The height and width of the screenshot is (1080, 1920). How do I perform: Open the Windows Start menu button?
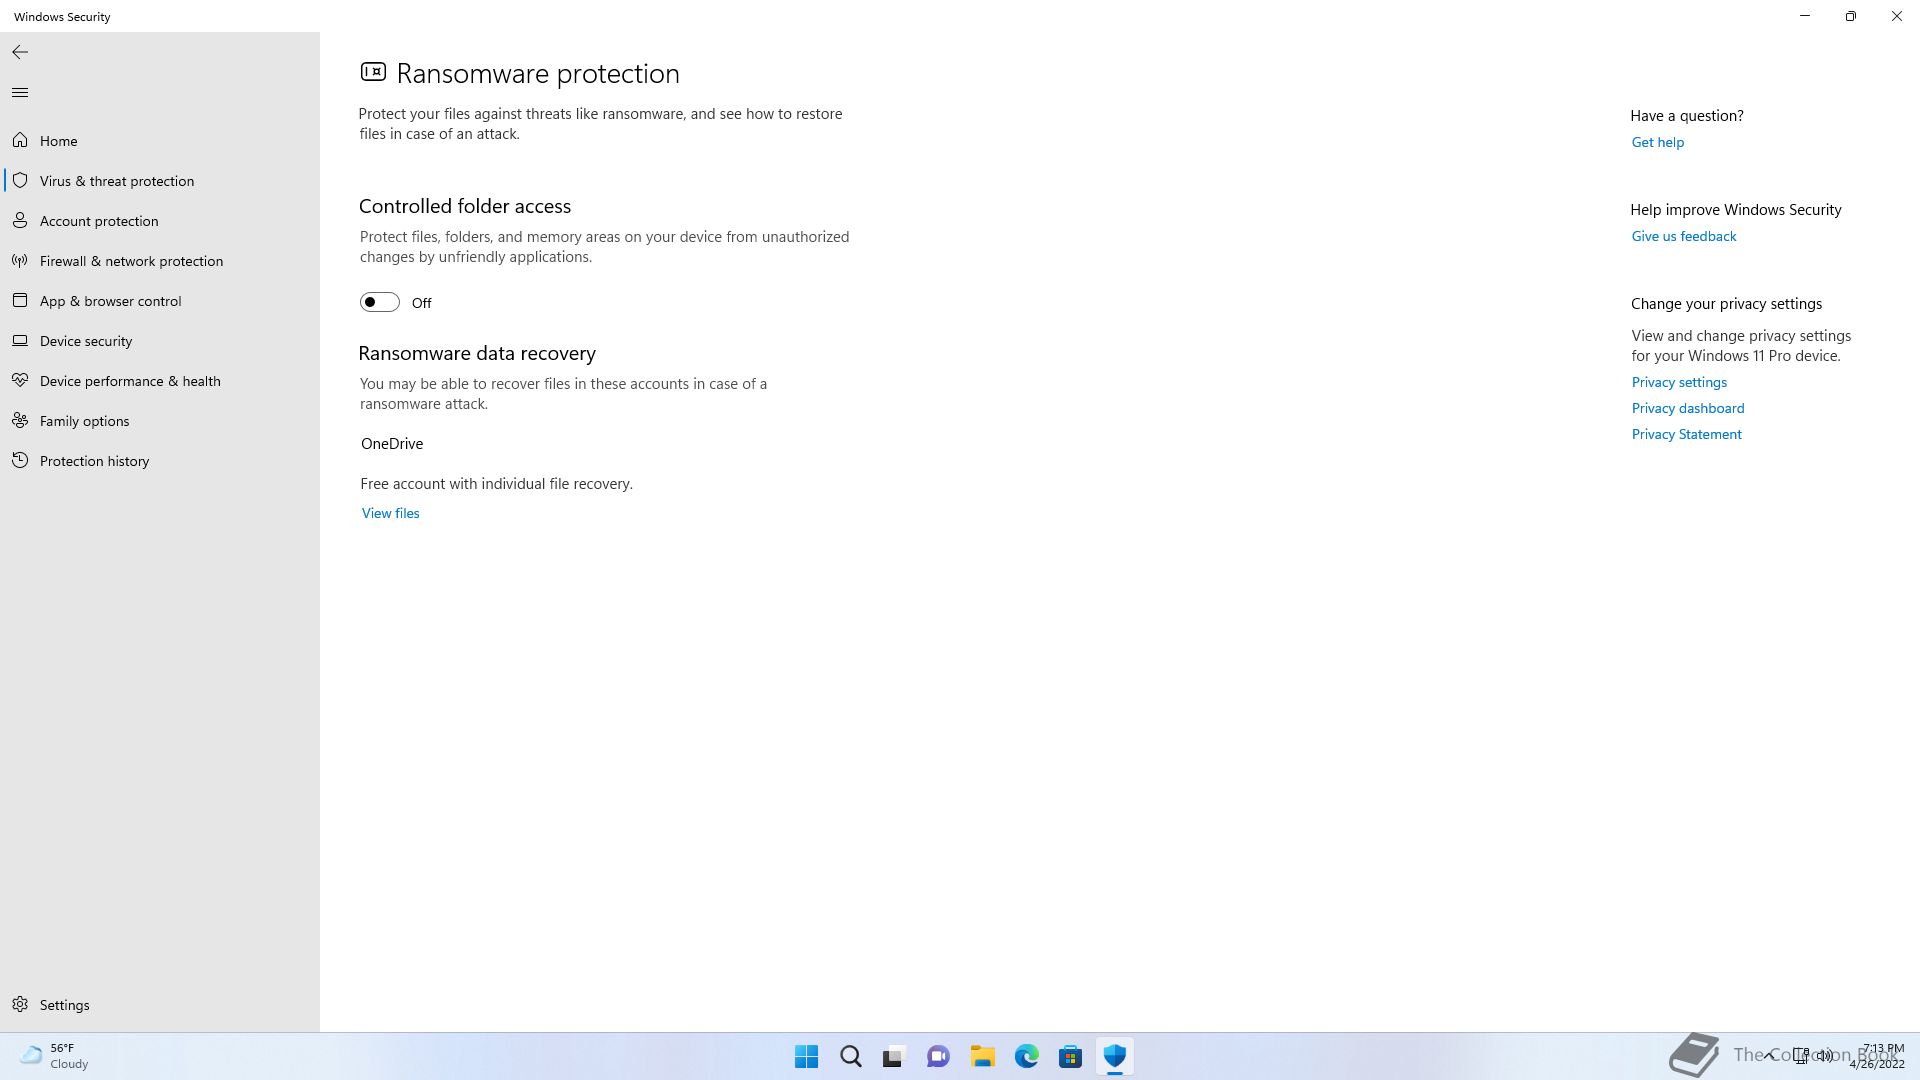(806, 1056)
